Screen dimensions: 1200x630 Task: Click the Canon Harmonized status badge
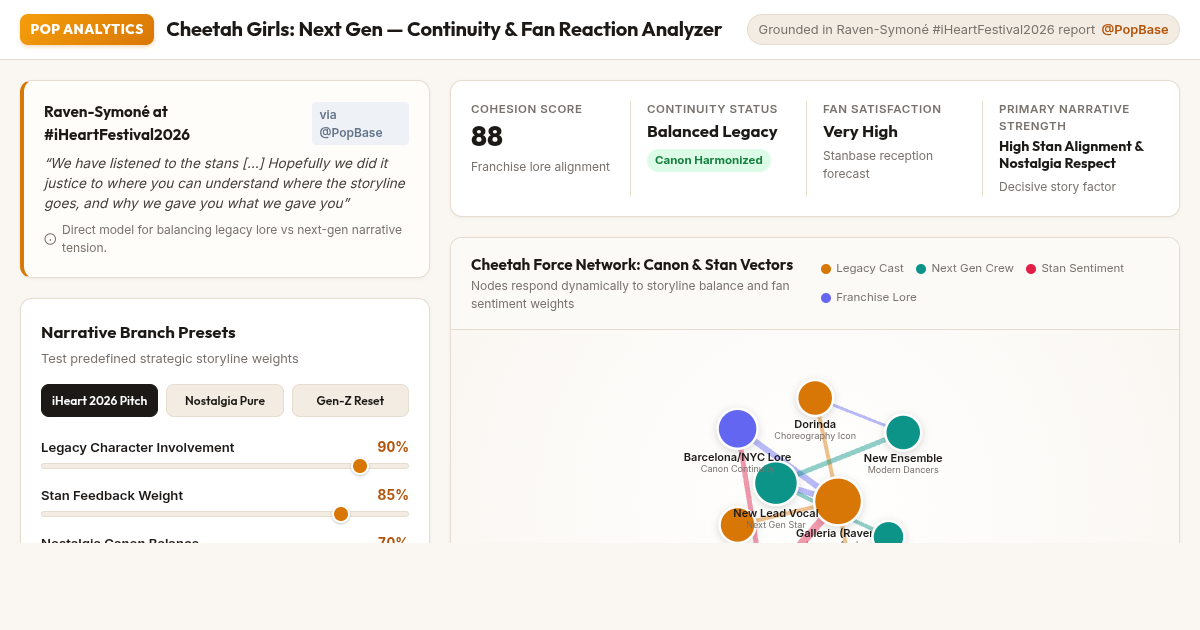tap(709, 160)
